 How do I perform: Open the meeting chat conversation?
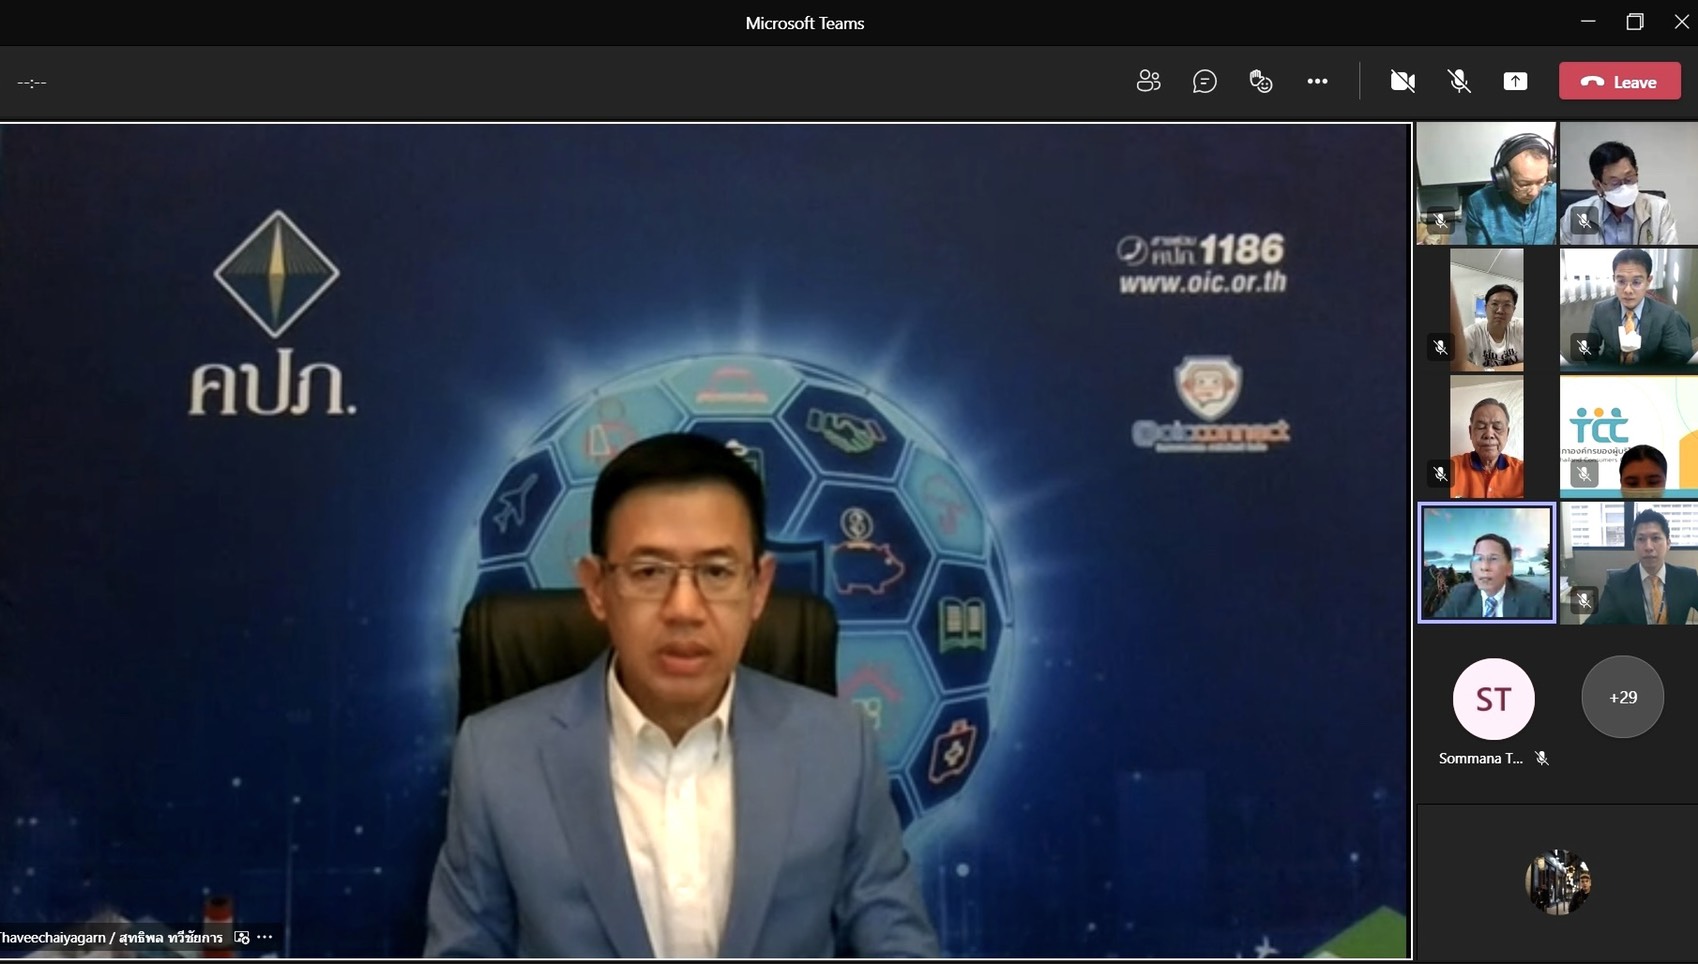1204,82
